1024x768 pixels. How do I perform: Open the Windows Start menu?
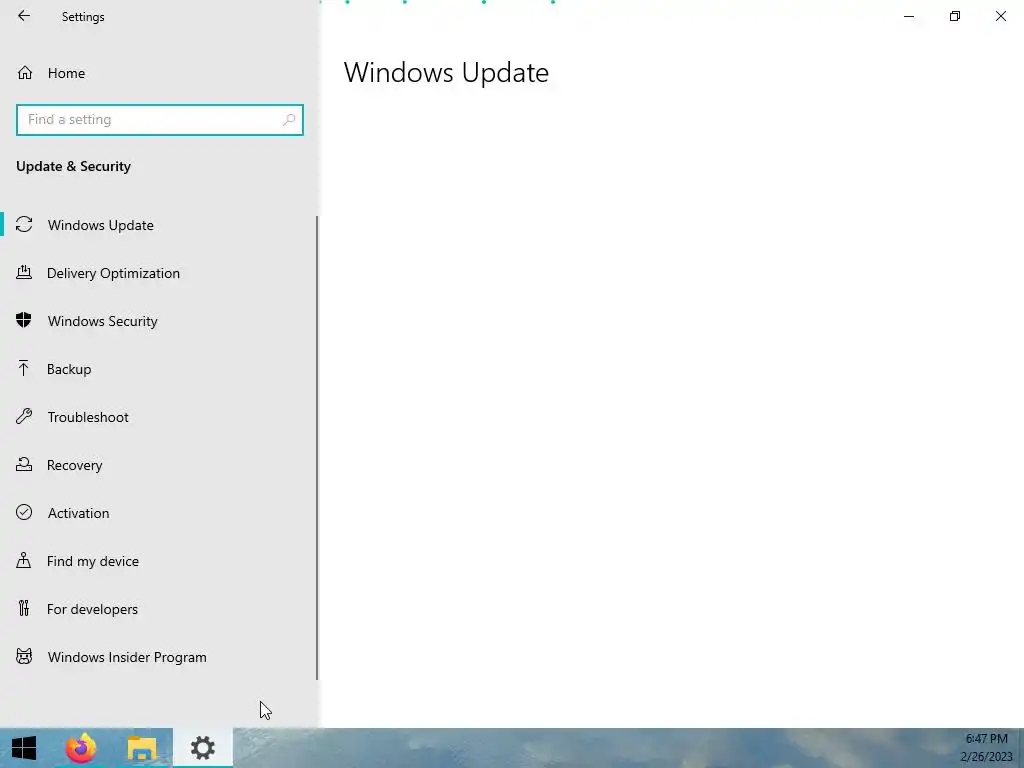point(24,748)
